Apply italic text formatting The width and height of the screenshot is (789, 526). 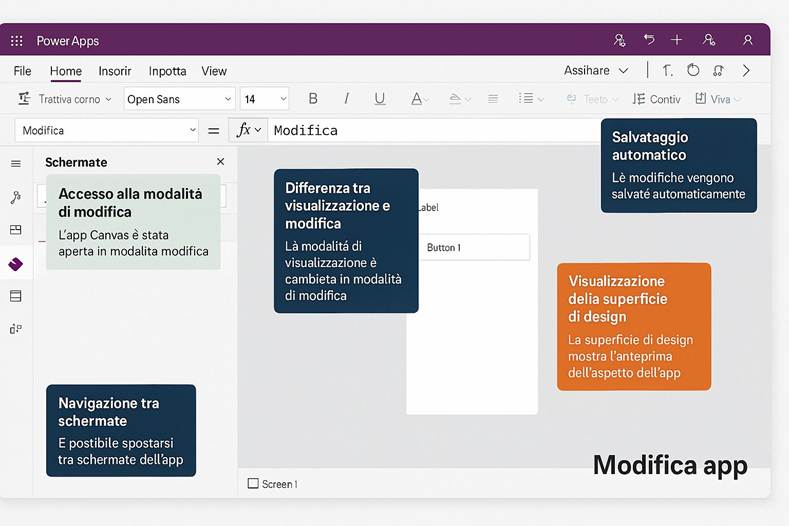(346, 99)
